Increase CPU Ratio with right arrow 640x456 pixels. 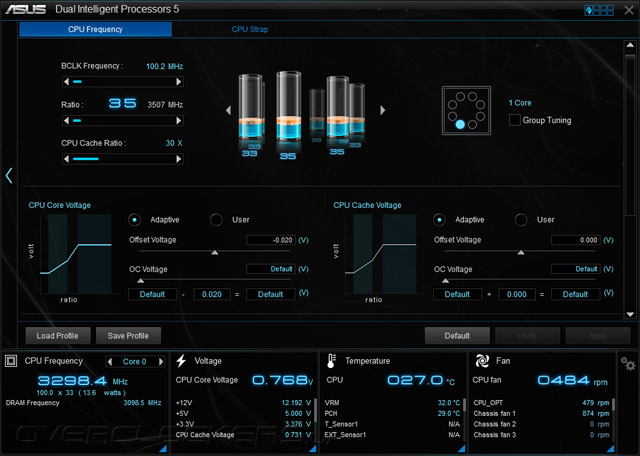point(178,120)
